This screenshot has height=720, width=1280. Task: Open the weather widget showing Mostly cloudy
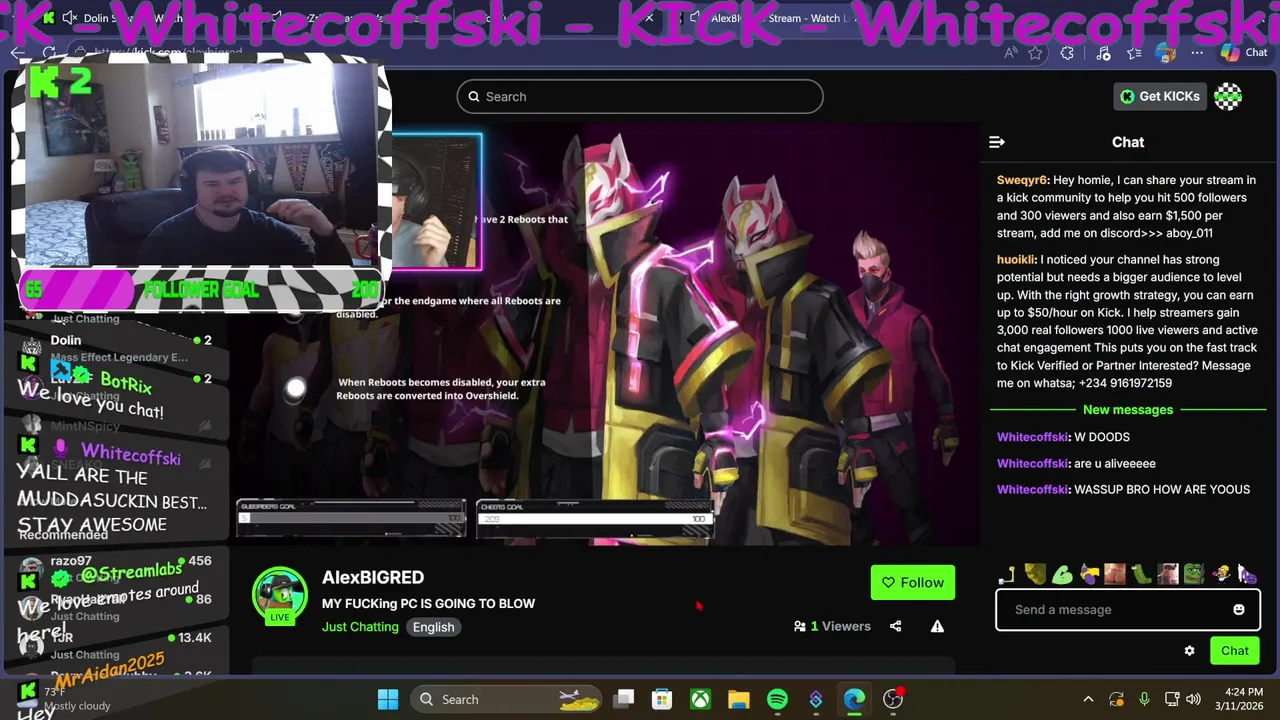coord(65,699)
